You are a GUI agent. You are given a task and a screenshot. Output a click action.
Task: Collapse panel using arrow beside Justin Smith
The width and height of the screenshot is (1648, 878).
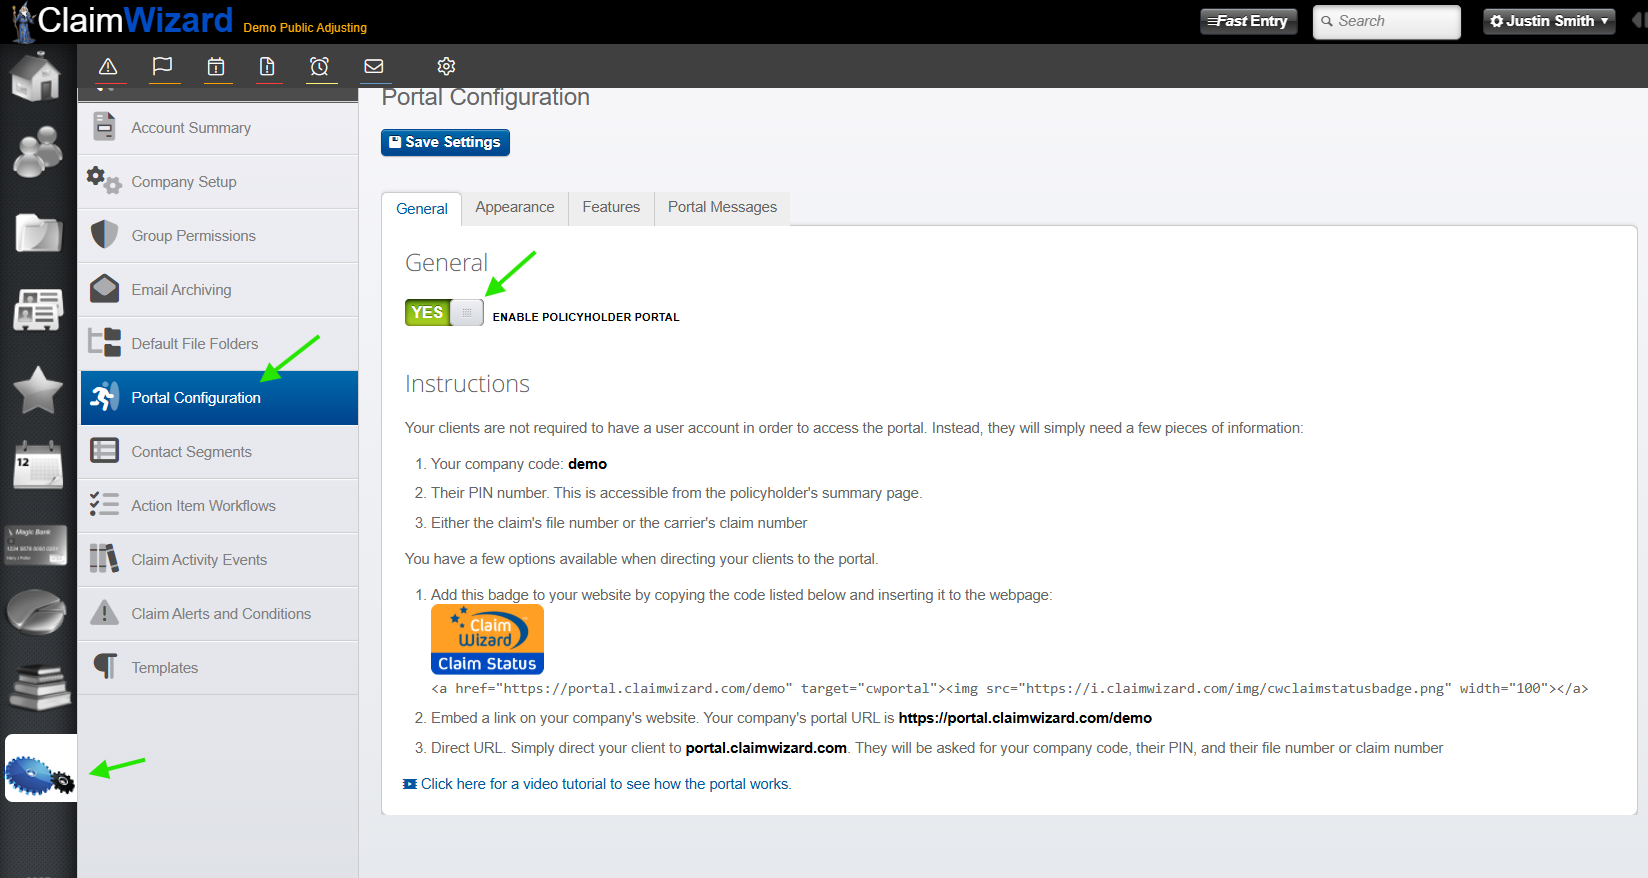[x=1639, y=20]
